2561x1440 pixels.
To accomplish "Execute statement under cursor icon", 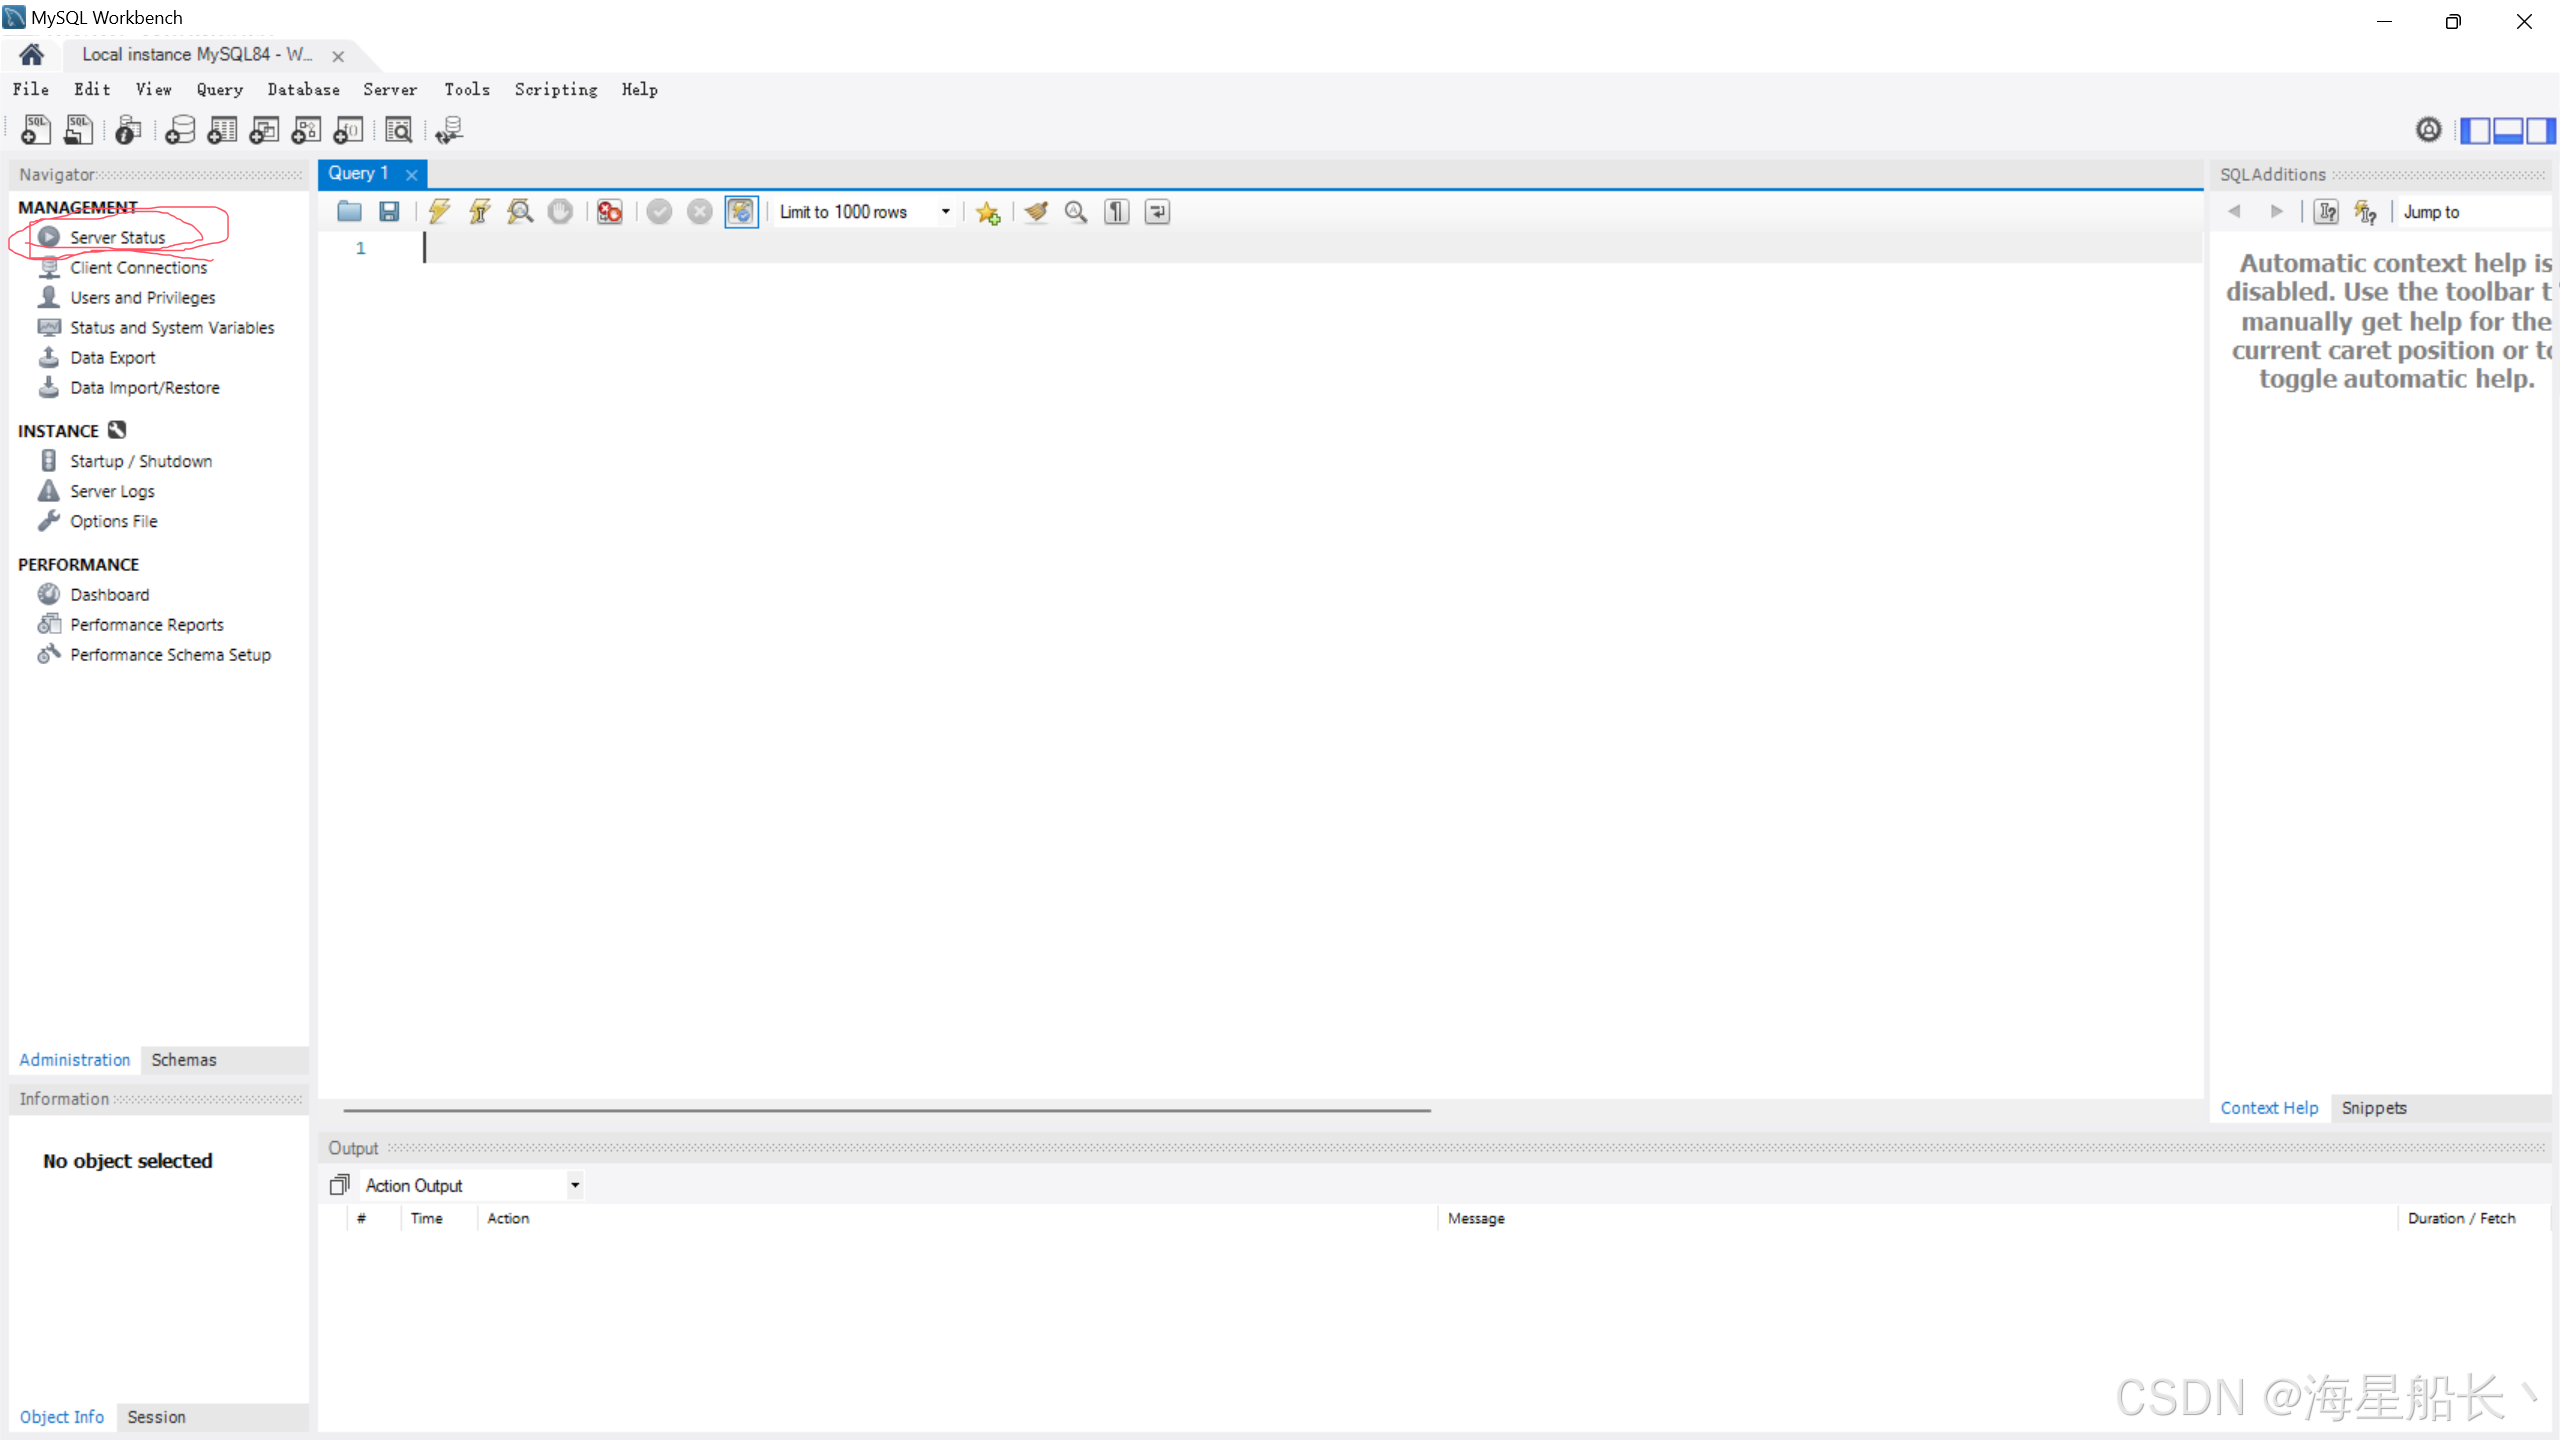I will [x=480, y=211].
